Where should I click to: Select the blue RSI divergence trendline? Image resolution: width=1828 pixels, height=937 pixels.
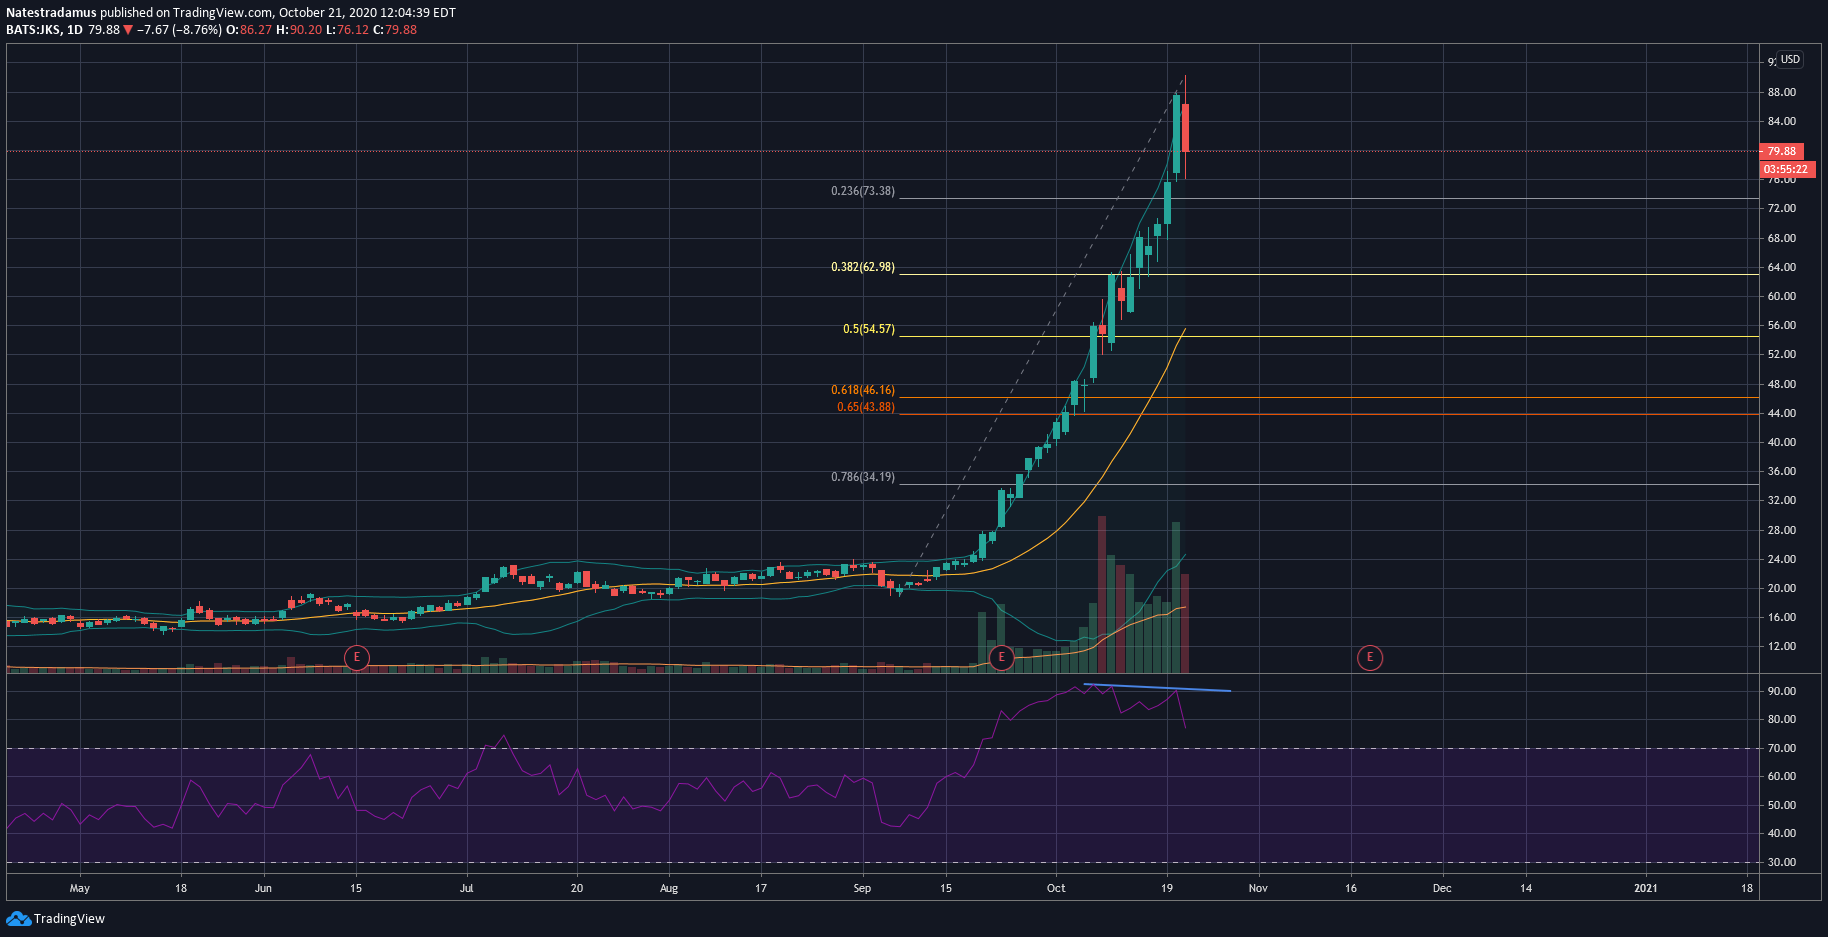tap(1157, 688)
